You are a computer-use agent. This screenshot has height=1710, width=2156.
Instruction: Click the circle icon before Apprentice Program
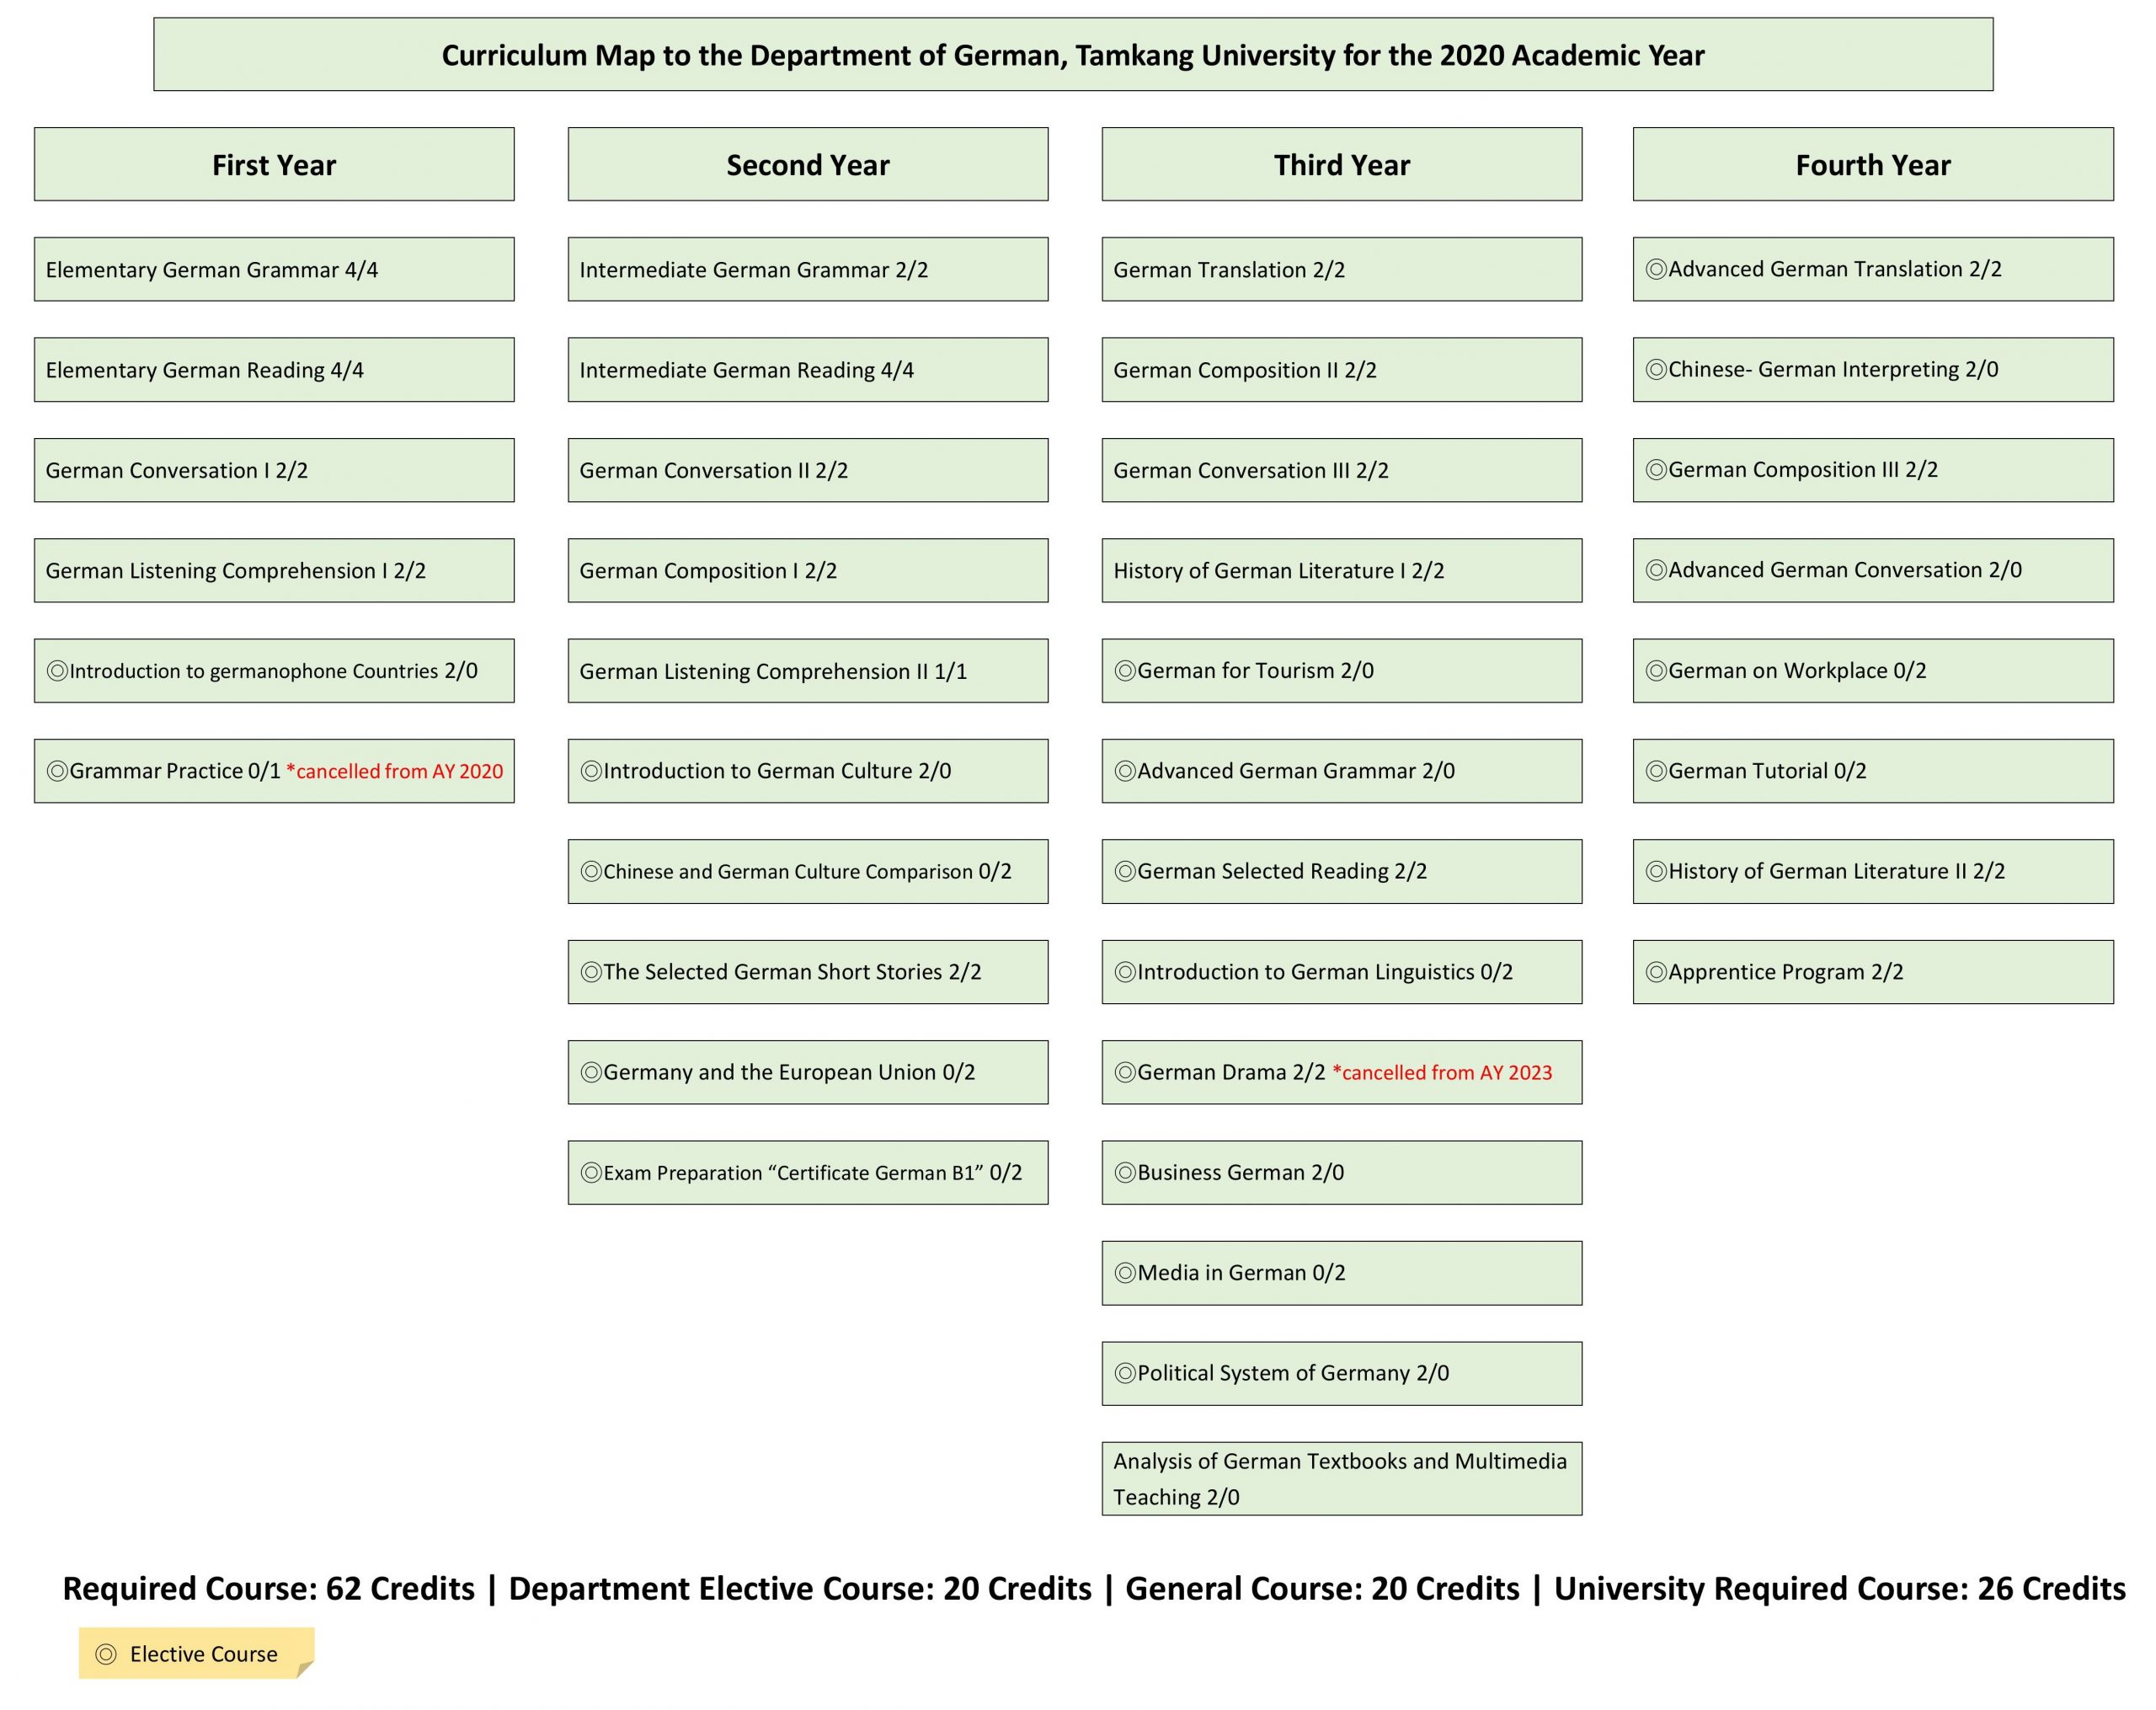1656,972
